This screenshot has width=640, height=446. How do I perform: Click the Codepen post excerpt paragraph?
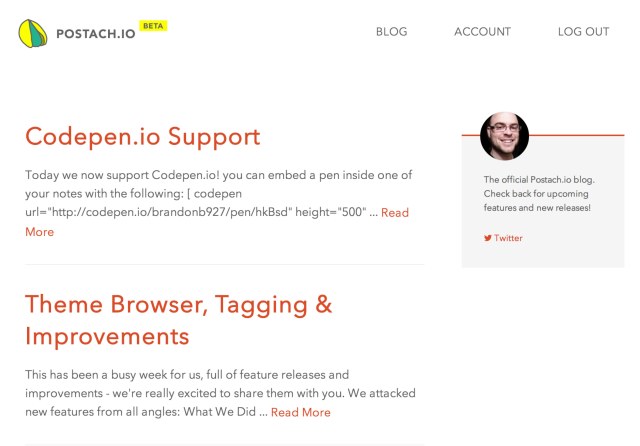218,203
